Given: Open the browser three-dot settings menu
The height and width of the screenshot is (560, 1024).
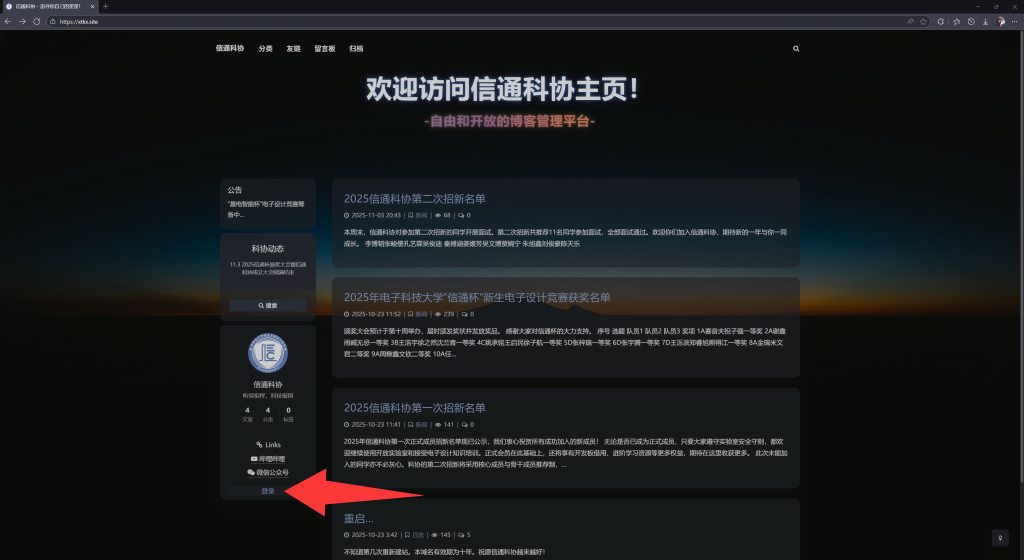Looking at the screenshot, I should tap(1015, 21).
